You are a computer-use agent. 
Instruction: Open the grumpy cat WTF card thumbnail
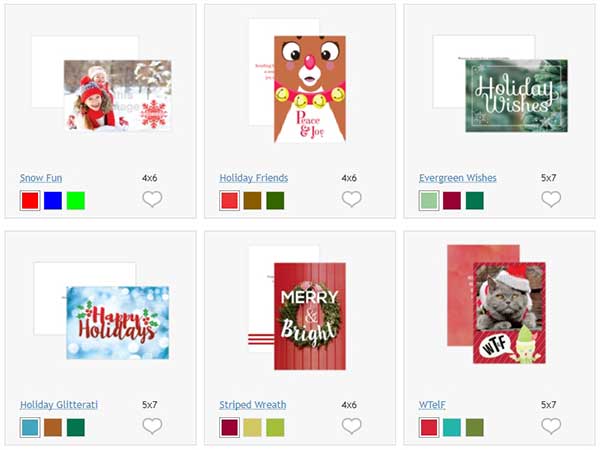[509, 313]
